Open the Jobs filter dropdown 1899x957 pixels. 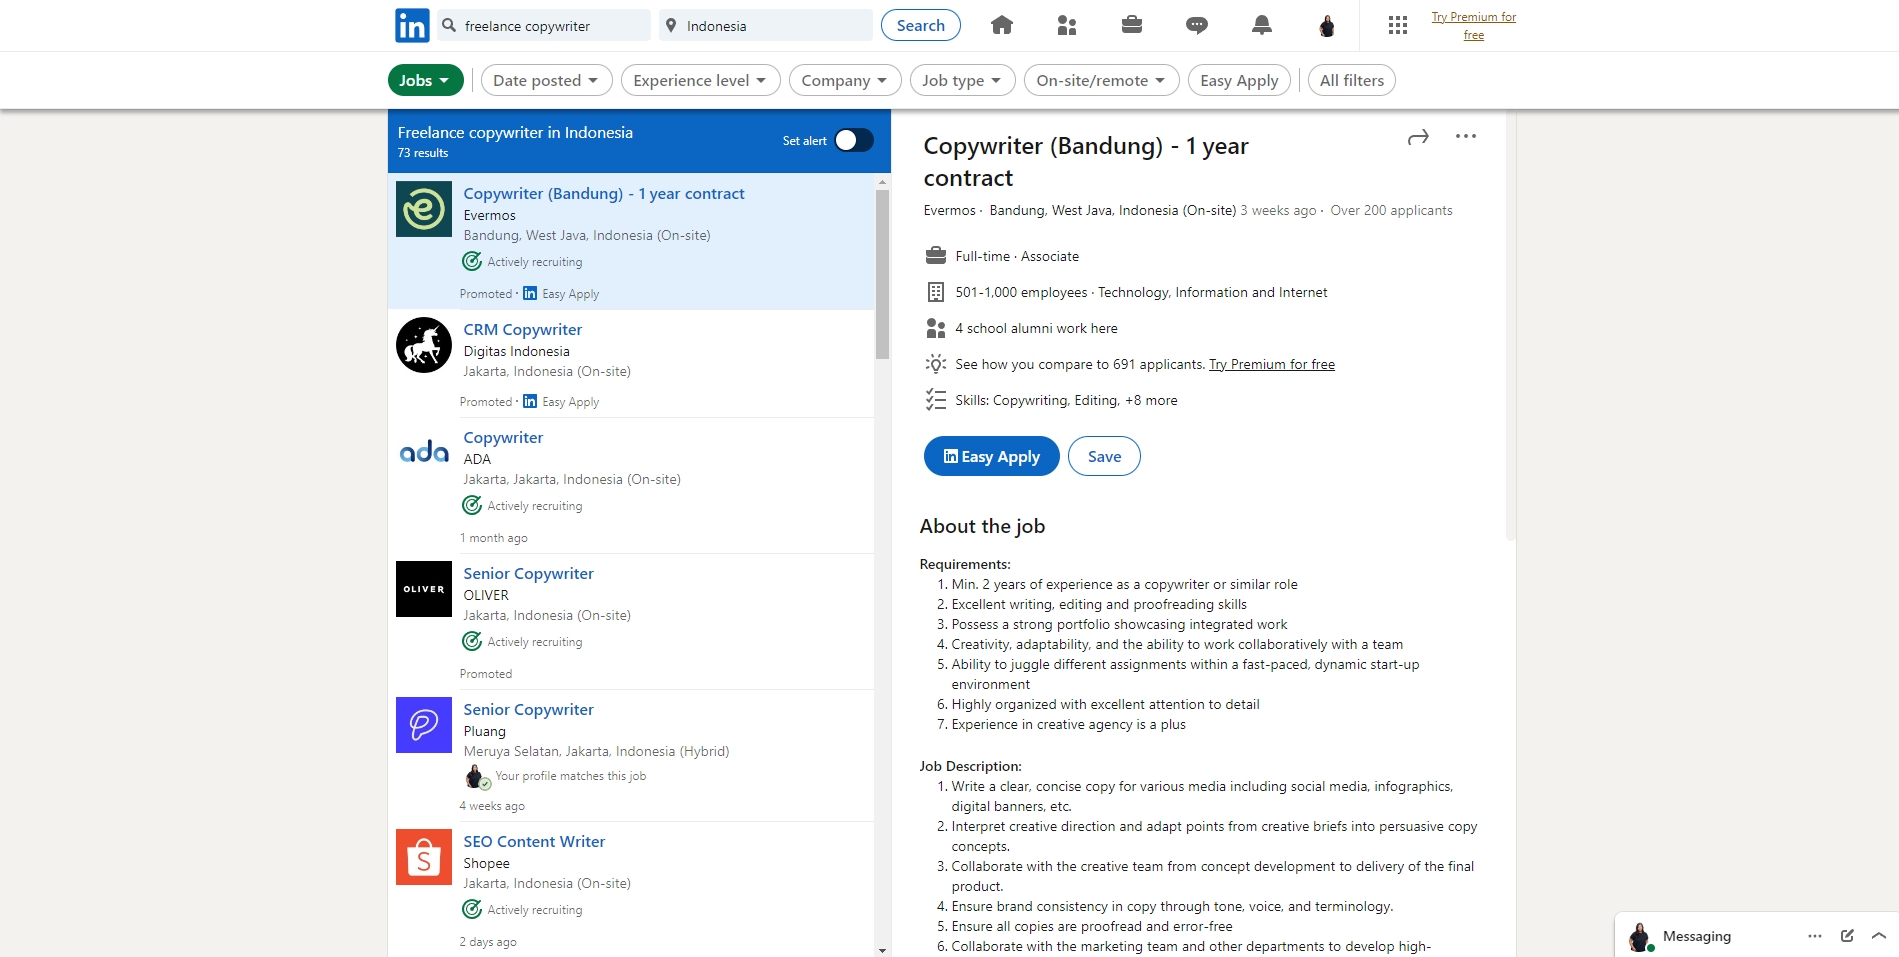[425, 80]
